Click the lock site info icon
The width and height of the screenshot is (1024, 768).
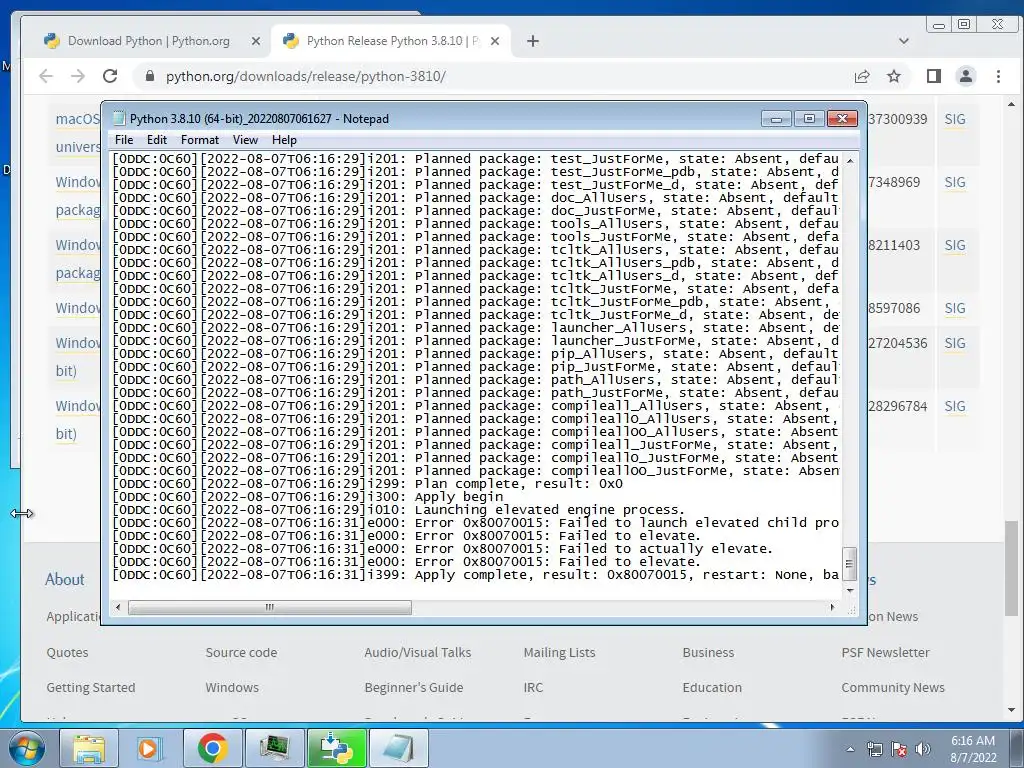150,76
